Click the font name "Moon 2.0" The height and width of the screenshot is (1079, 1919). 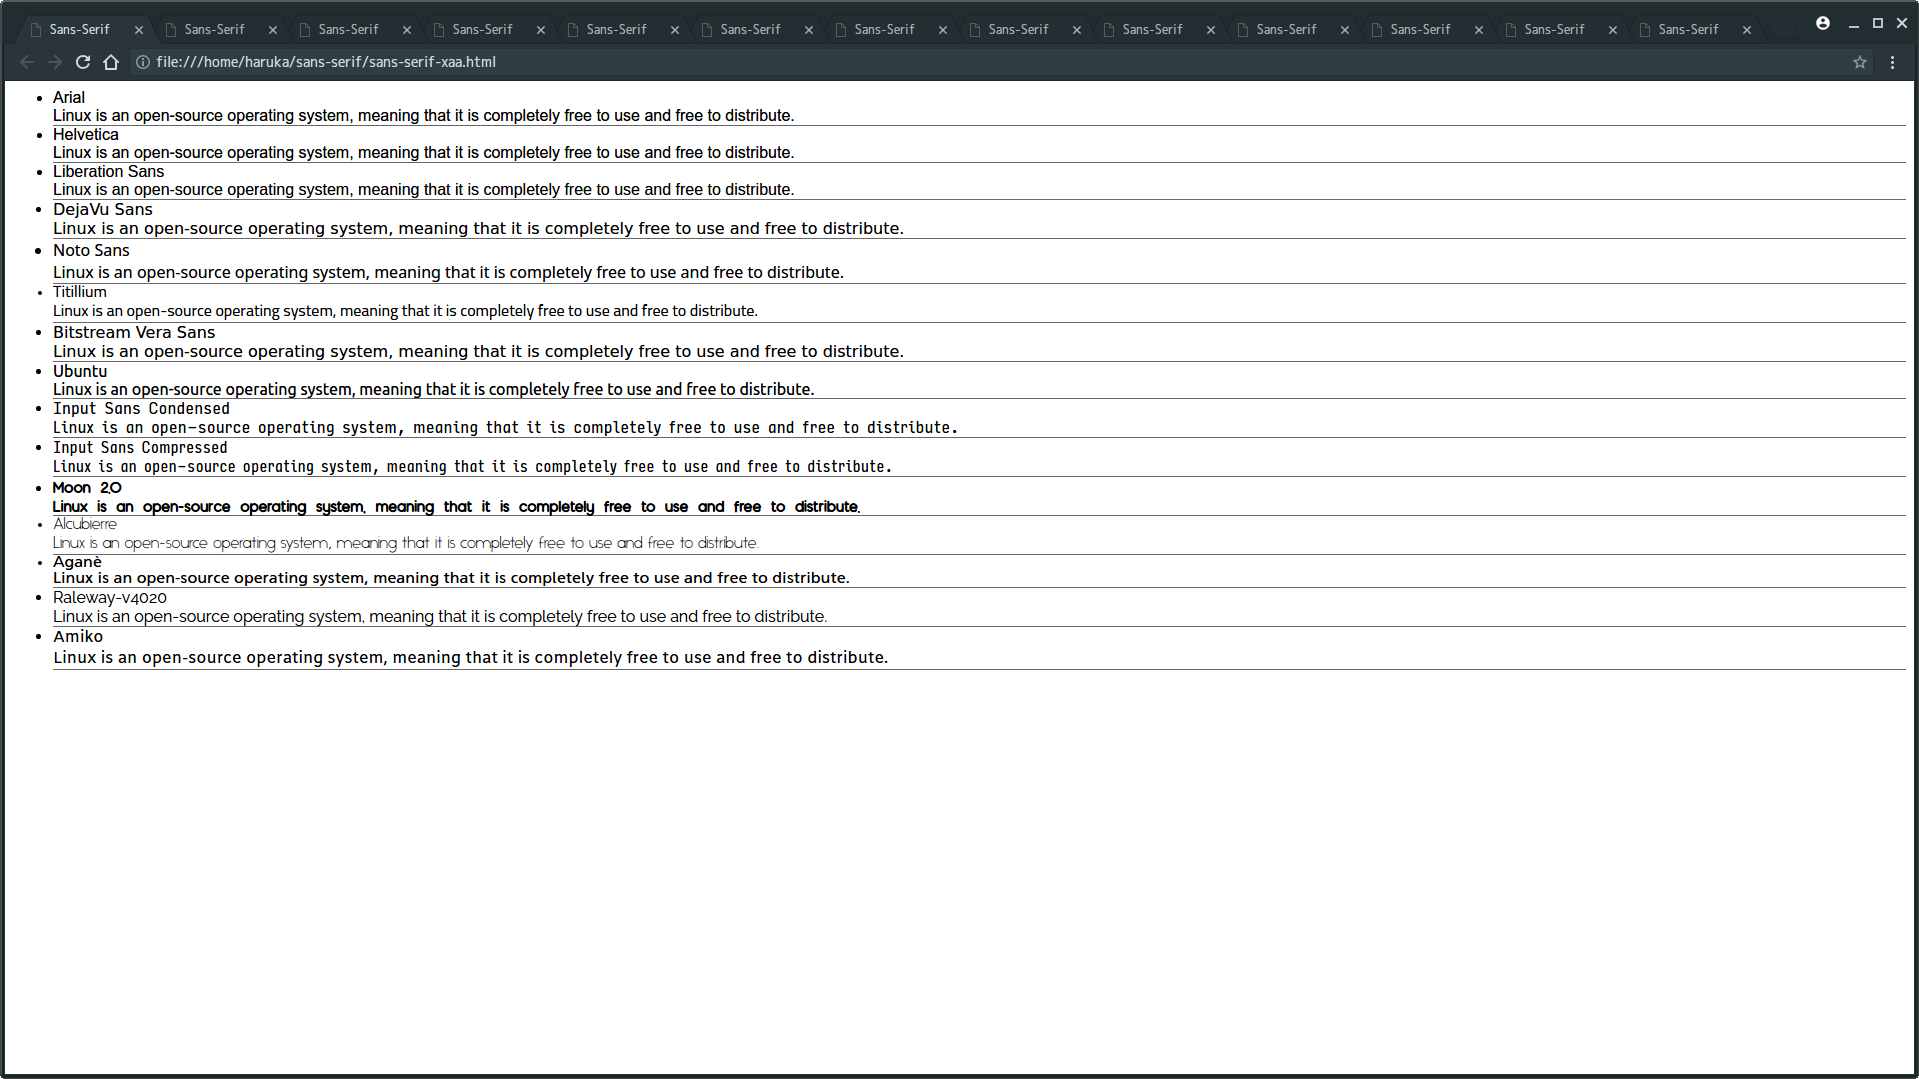[87, 487]
